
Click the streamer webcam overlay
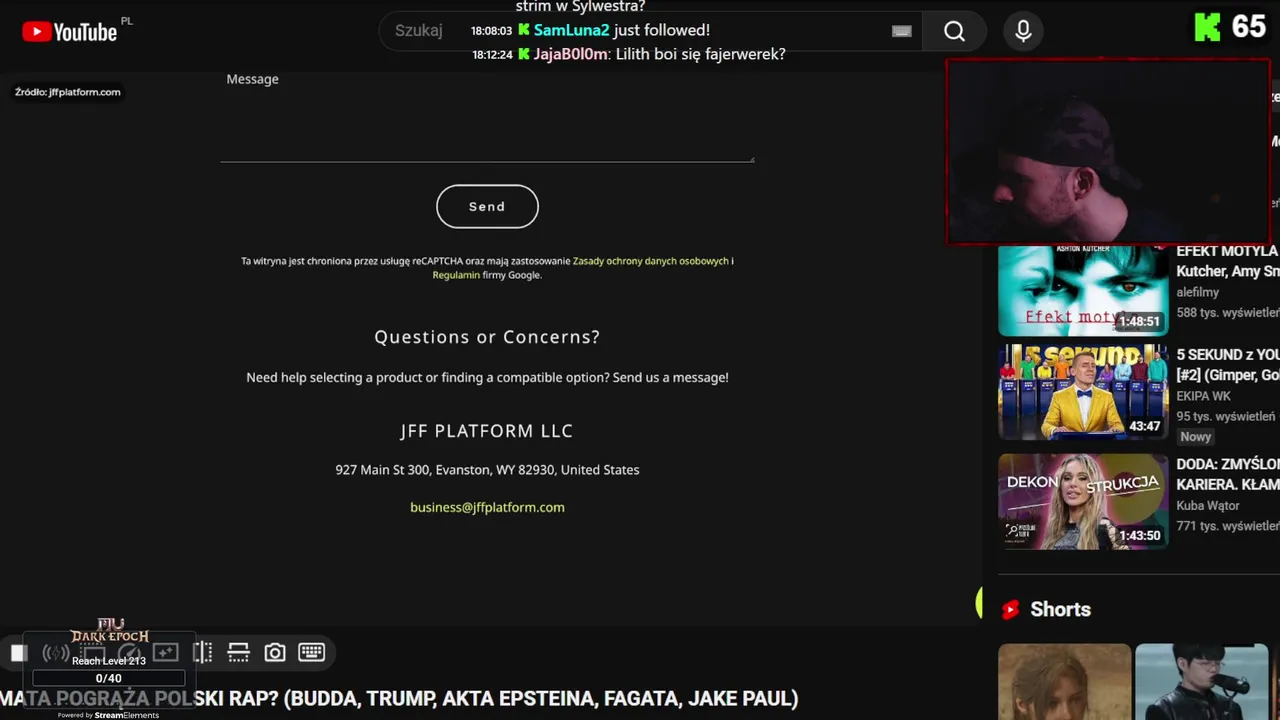(1108, 151)
